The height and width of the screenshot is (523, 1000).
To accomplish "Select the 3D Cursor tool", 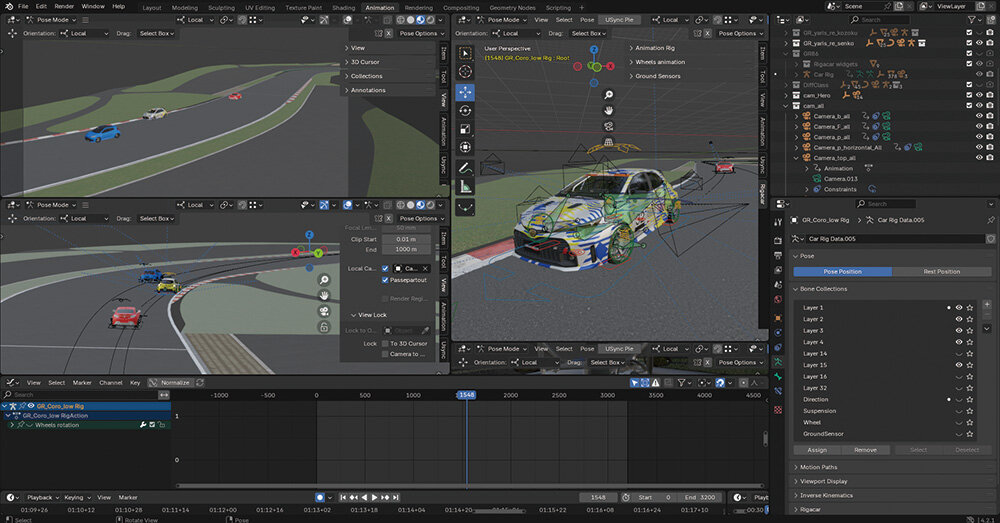I will pos(466,72).
